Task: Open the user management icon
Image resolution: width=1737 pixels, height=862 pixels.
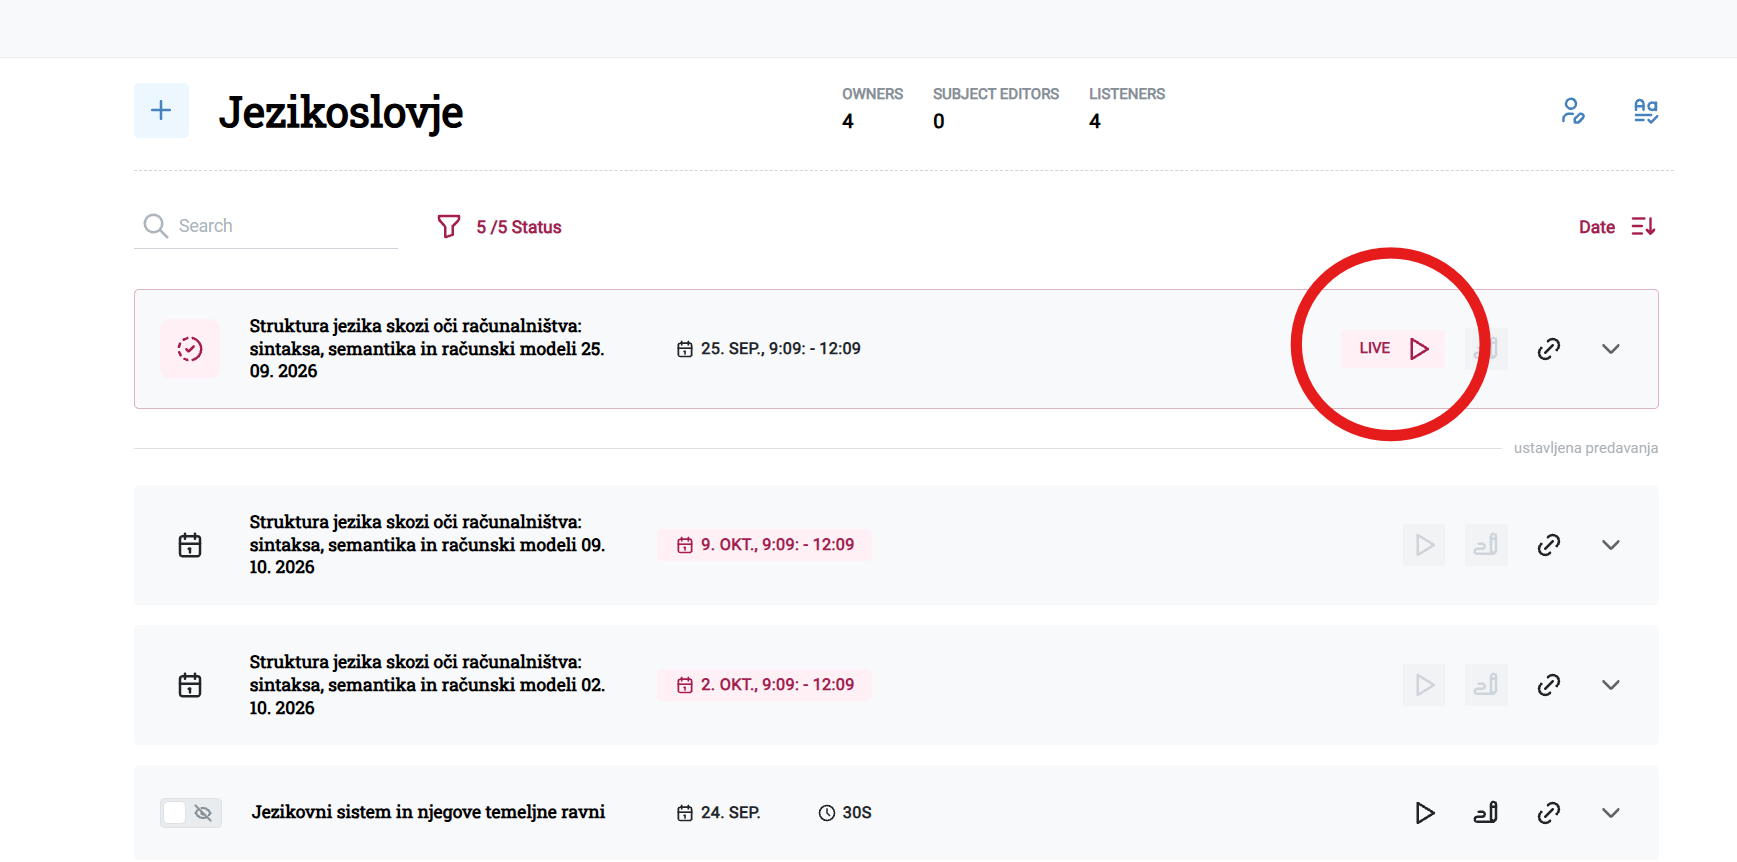Action: pos(1572,111)
